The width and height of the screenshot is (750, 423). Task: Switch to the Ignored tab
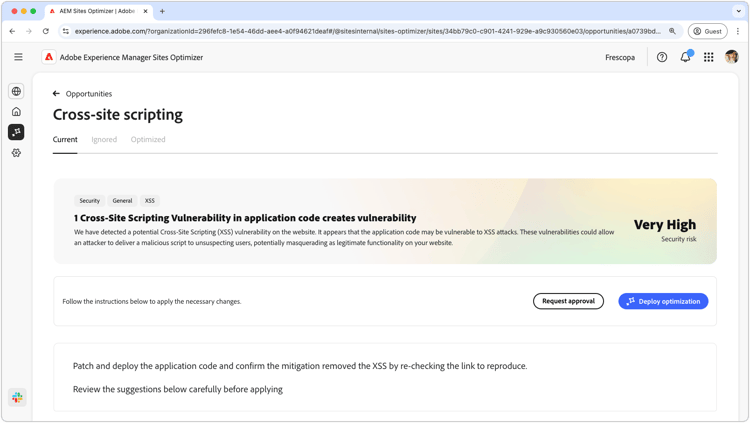[x=104, y=139]
